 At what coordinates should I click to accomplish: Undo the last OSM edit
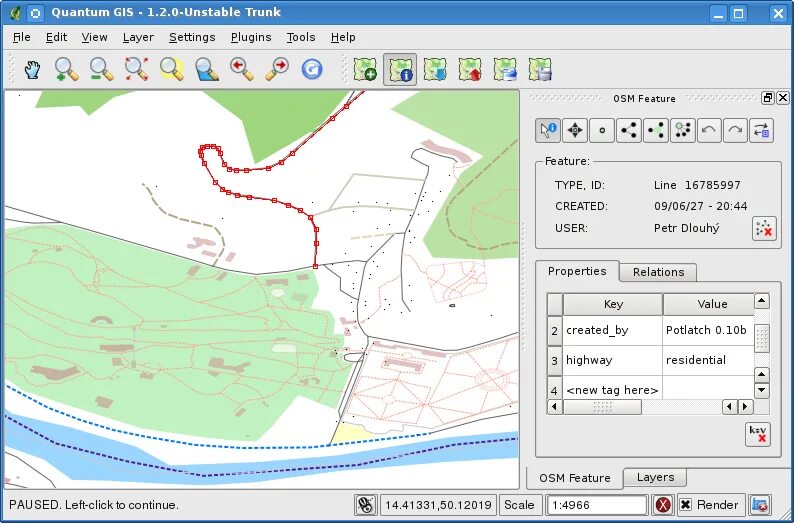[709, 130]
